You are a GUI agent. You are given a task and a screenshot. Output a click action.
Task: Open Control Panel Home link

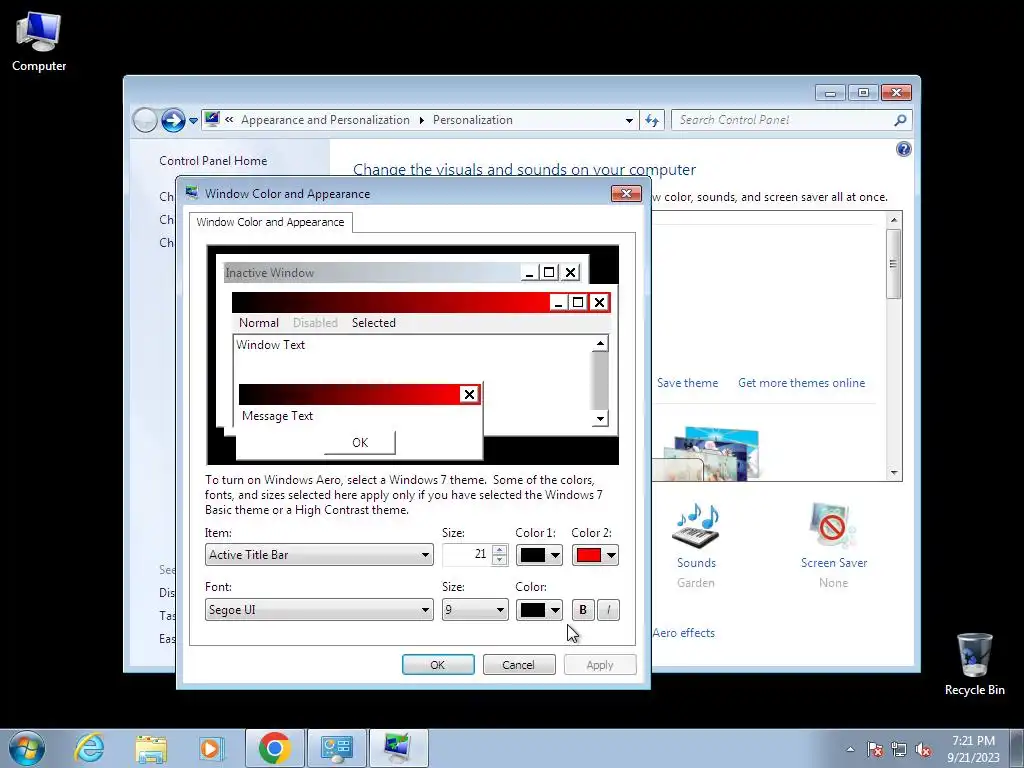213,161
